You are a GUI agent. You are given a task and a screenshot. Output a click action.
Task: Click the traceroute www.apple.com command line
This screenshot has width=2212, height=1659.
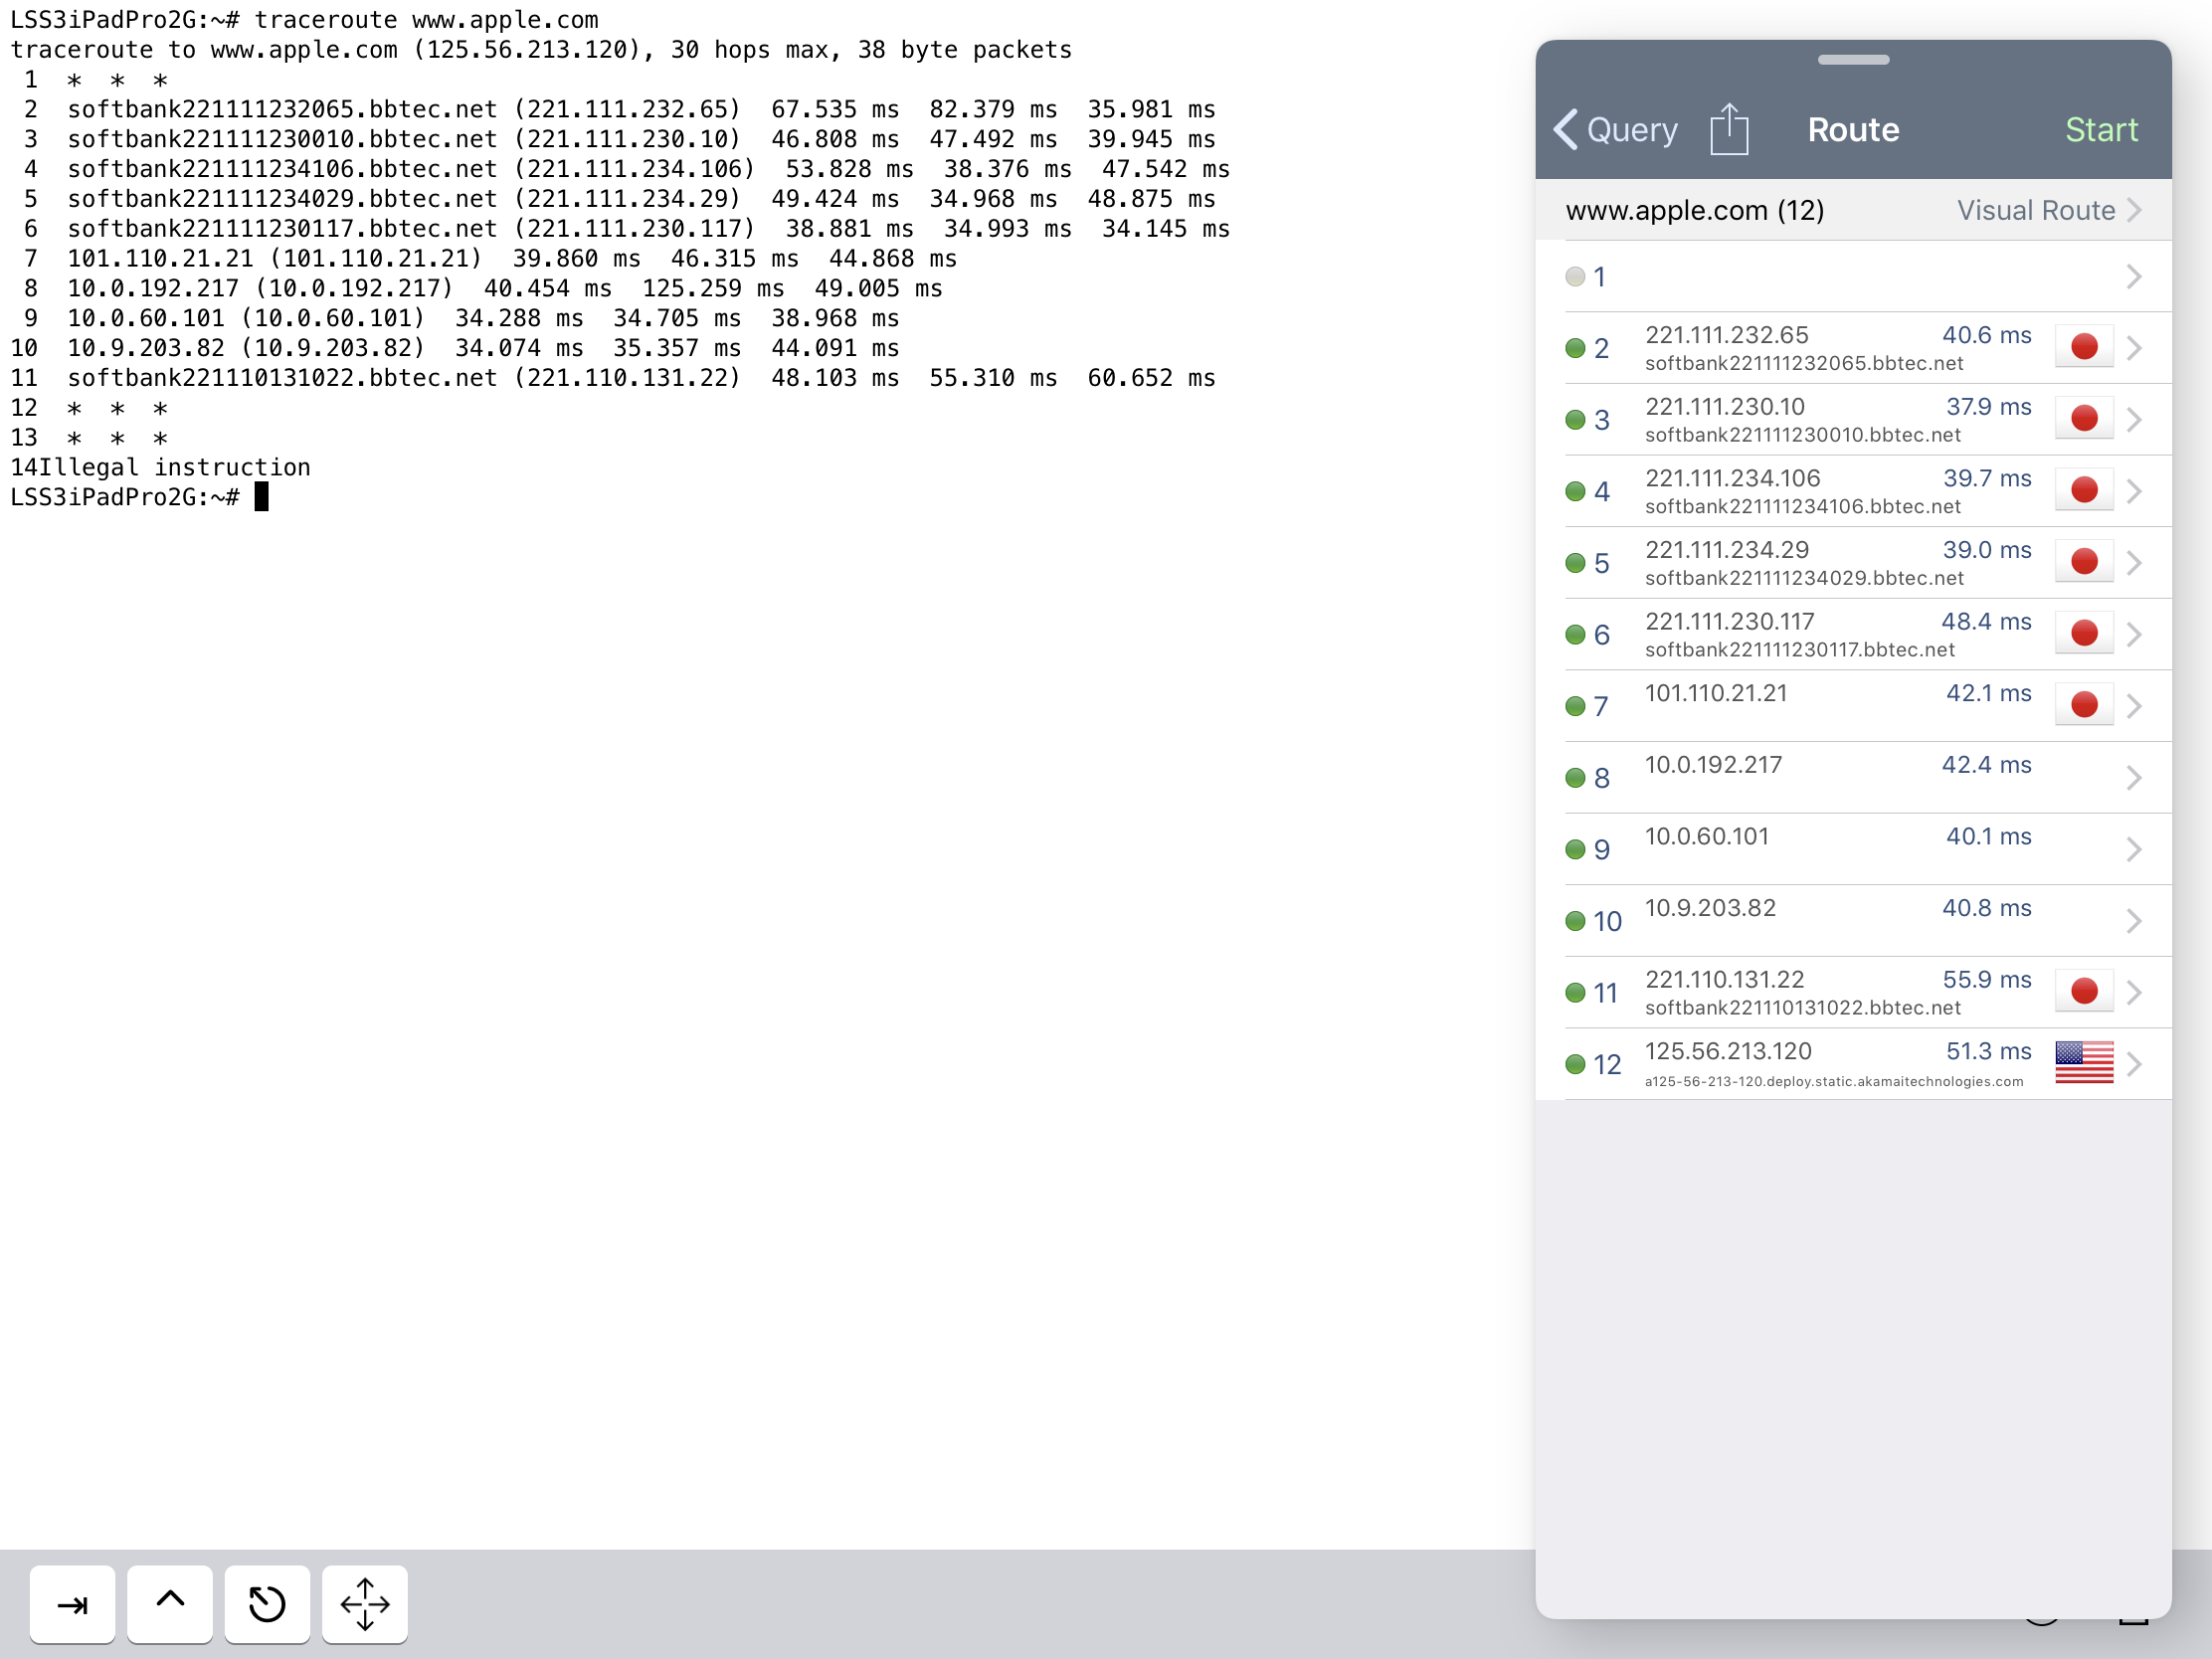coord(426,20)
